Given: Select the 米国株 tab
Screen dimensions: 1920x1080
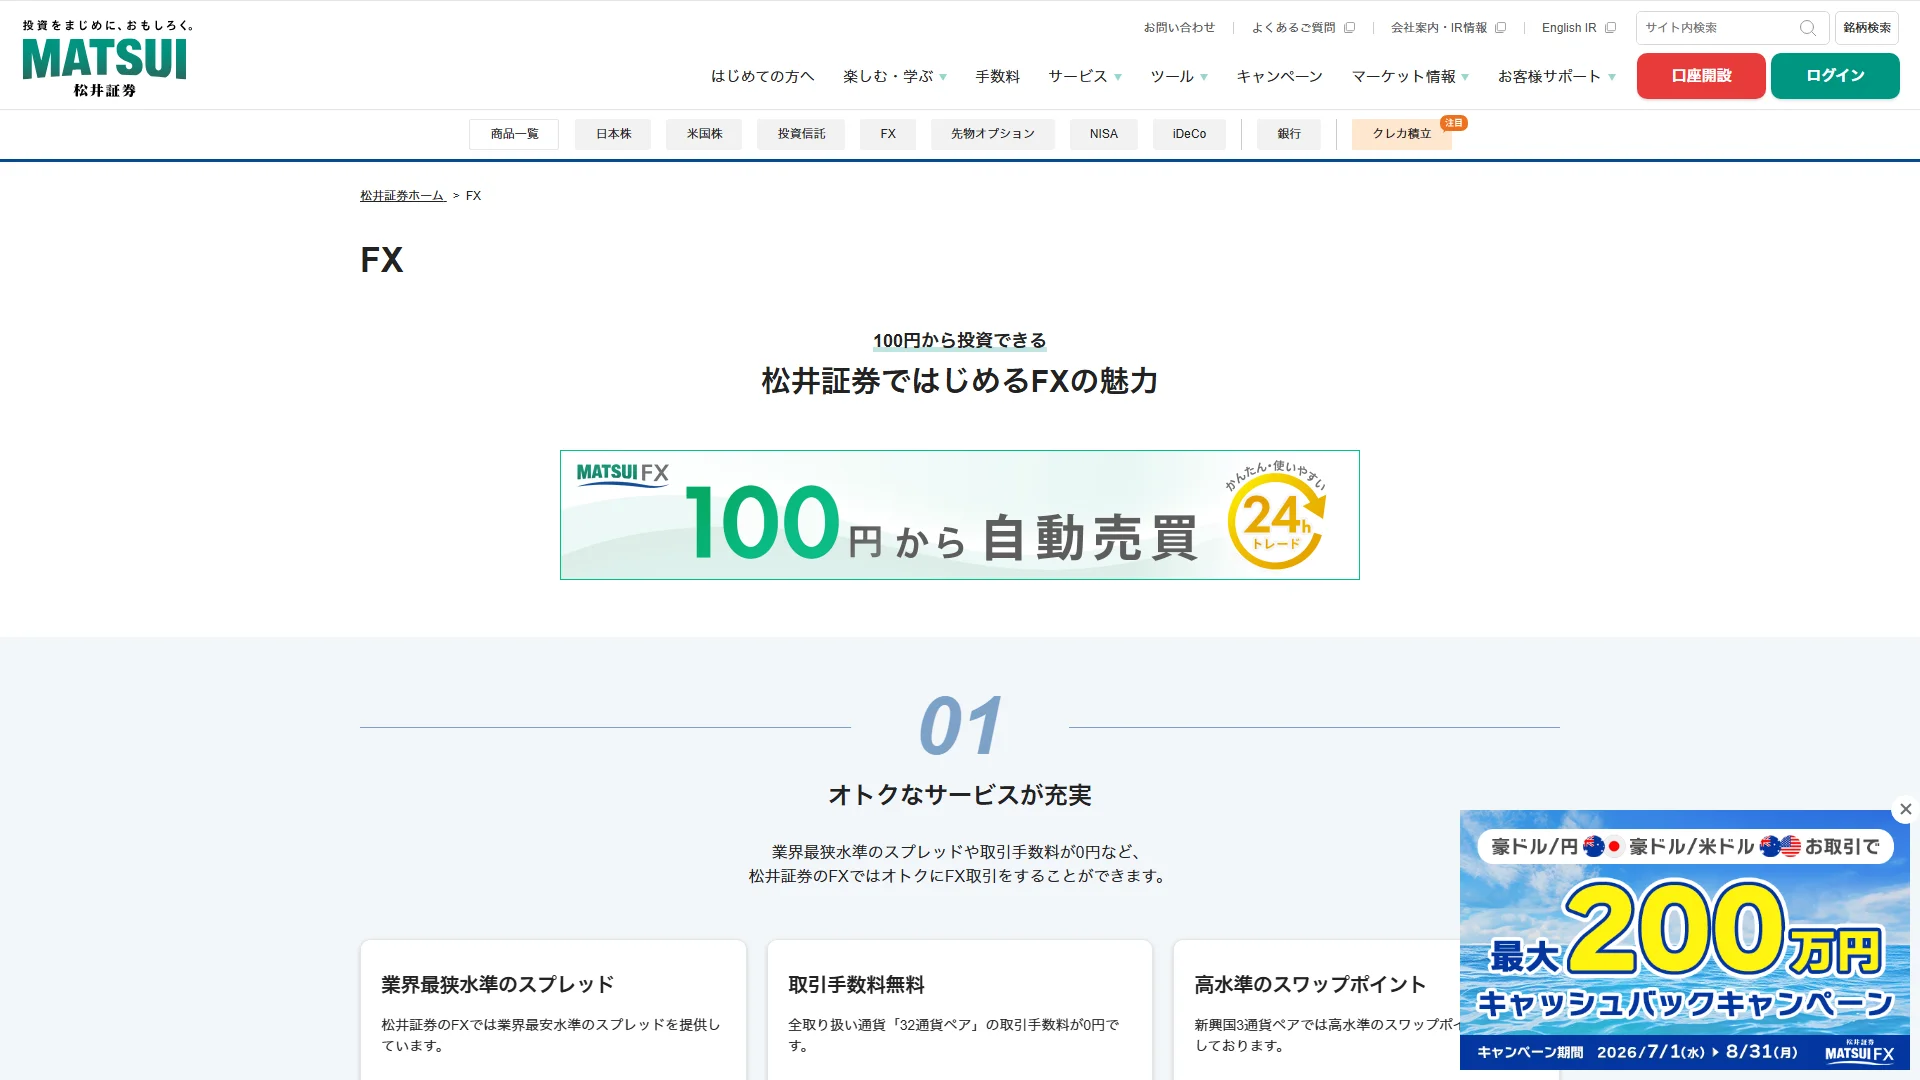Looking at the screenshot, I should (704, 134).
